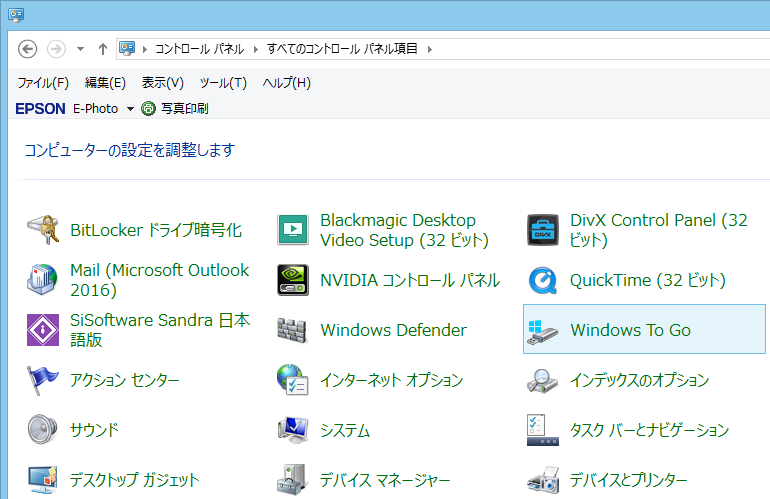Screen dimensions: 770x499
Task: Select the SiSoftware Sandra icon
Action: (43, 330)
